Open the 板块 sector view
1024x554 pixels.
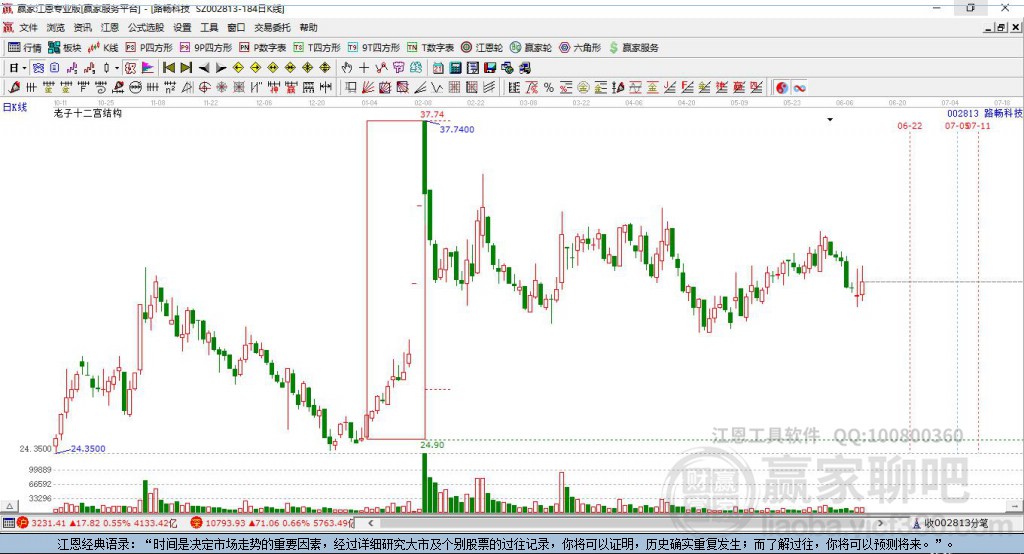tap(64, 48)
